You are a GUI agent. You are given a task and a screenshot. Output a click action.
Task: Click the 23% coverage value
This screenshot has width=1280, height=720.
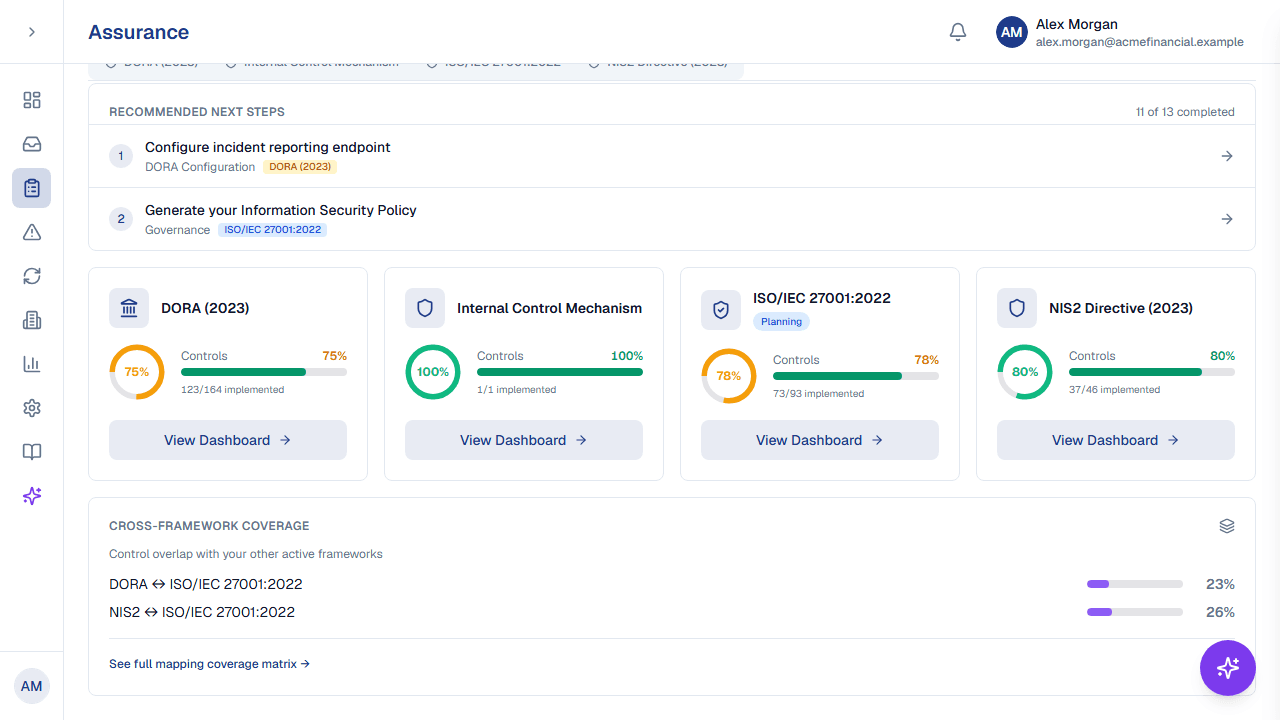(x=1220, y=584)
